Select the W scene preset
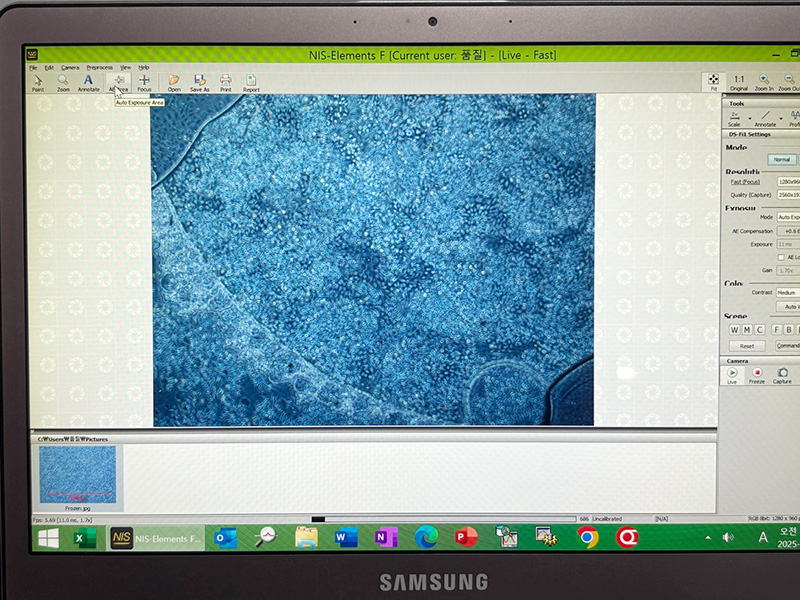 click(733, 329)
